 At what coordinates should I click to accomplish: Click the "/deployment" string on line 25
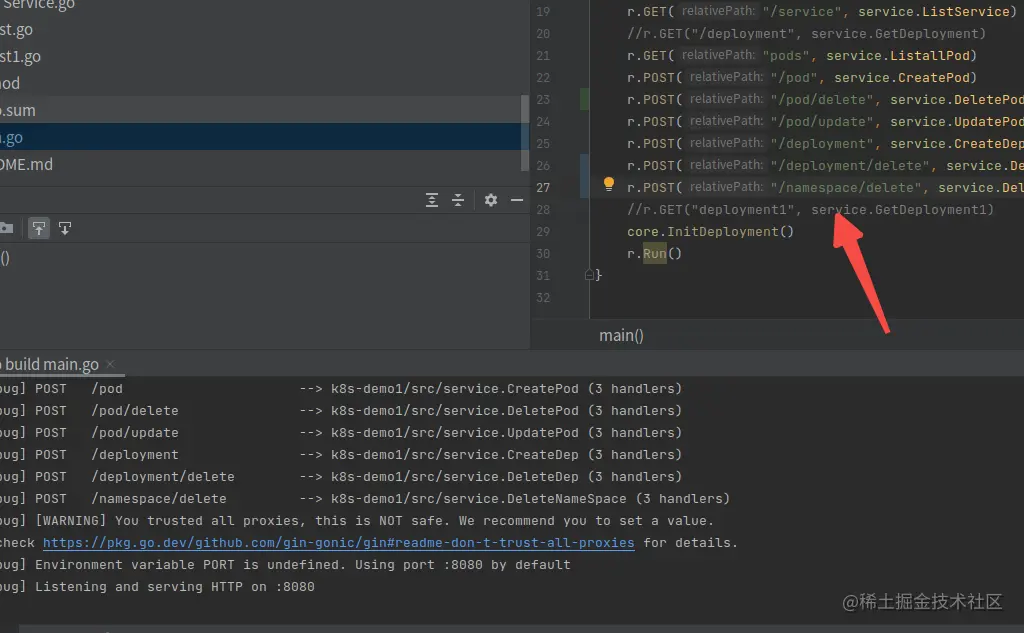click(x=822, y=144)
